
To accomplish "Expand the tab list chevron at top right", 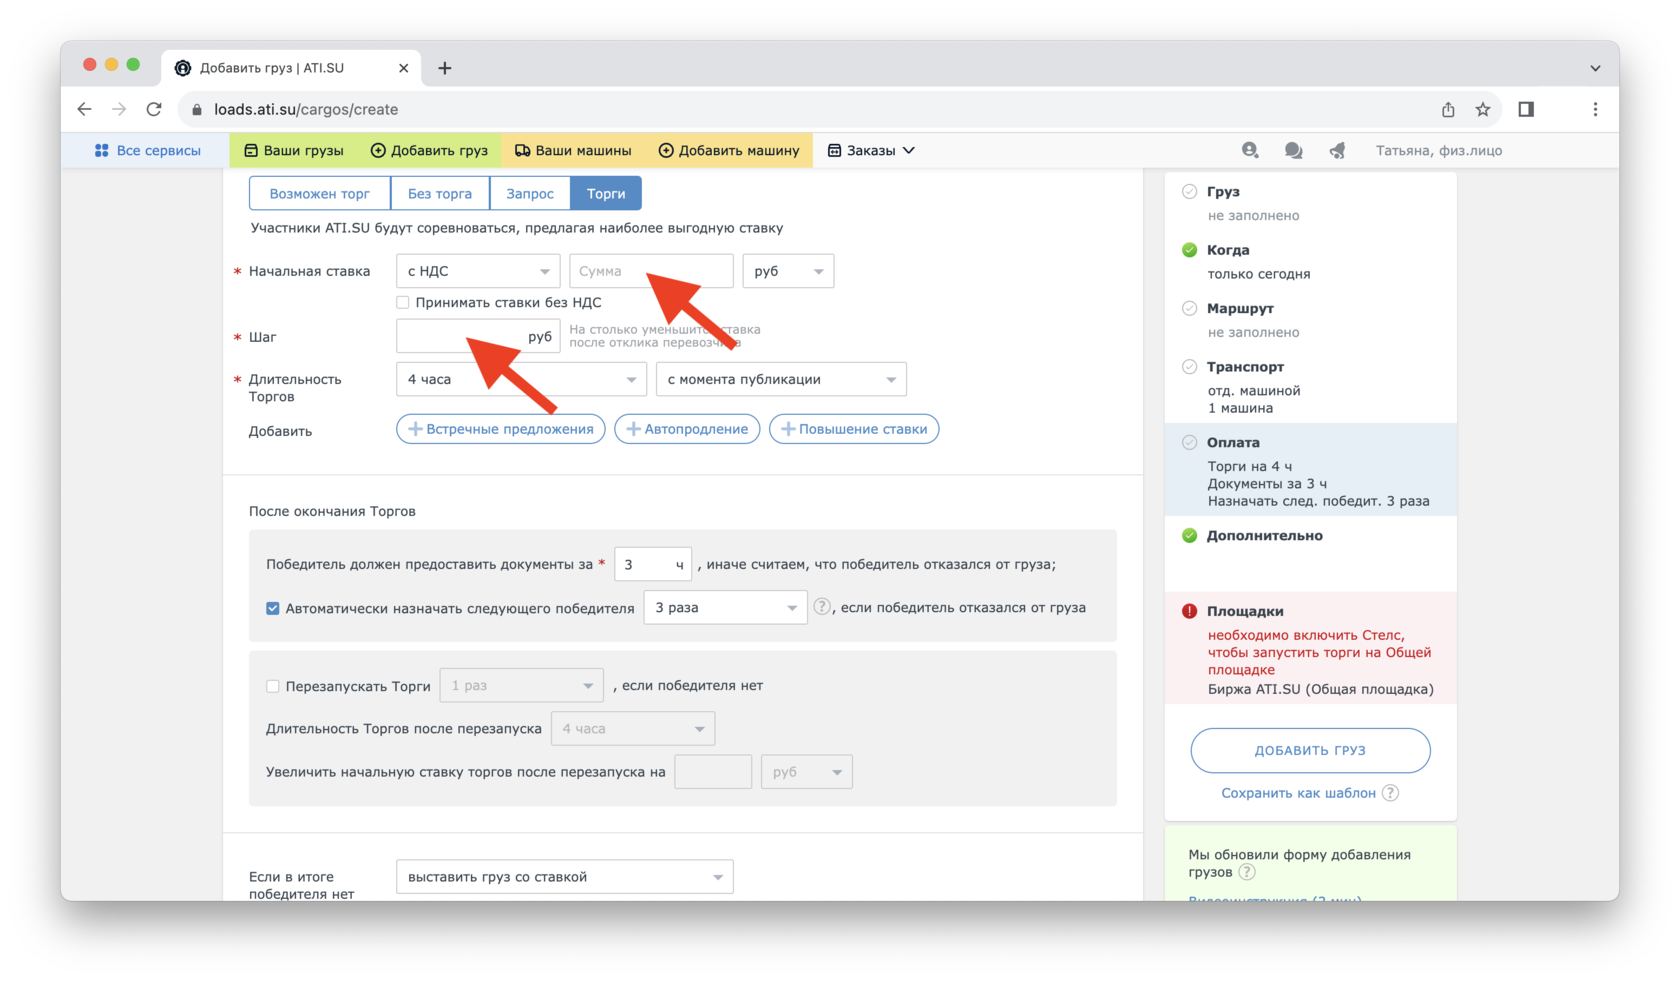I will click(x=1595, y=68).
